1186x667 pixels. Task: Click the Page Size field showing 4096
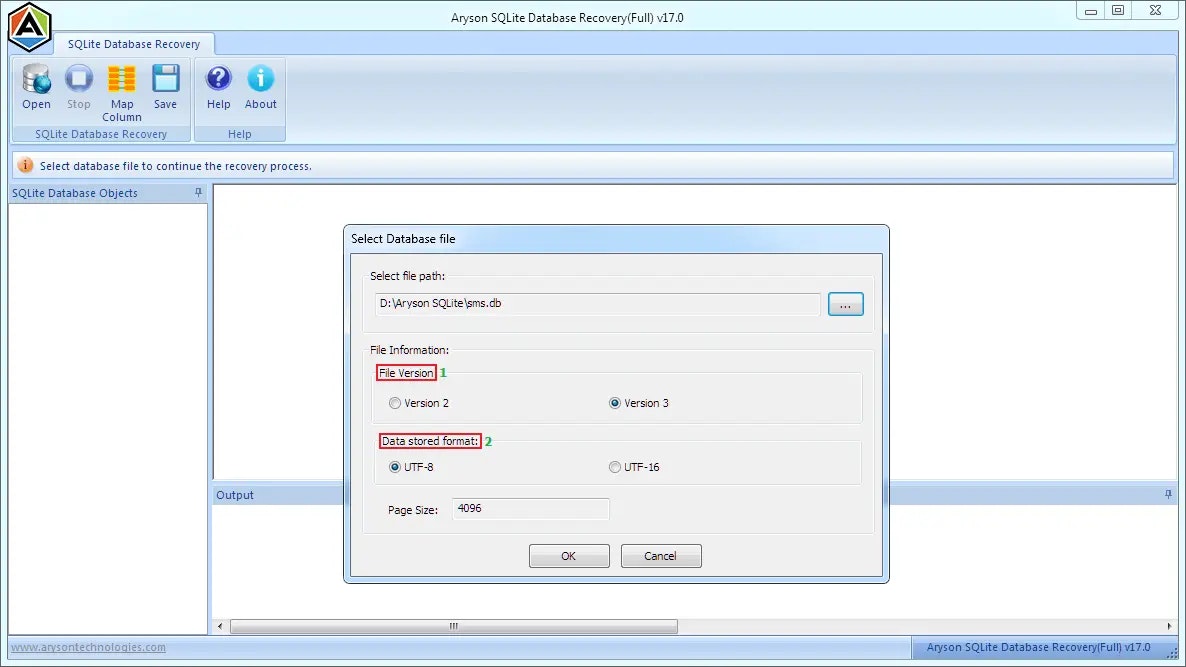click(x=531, y=509)
